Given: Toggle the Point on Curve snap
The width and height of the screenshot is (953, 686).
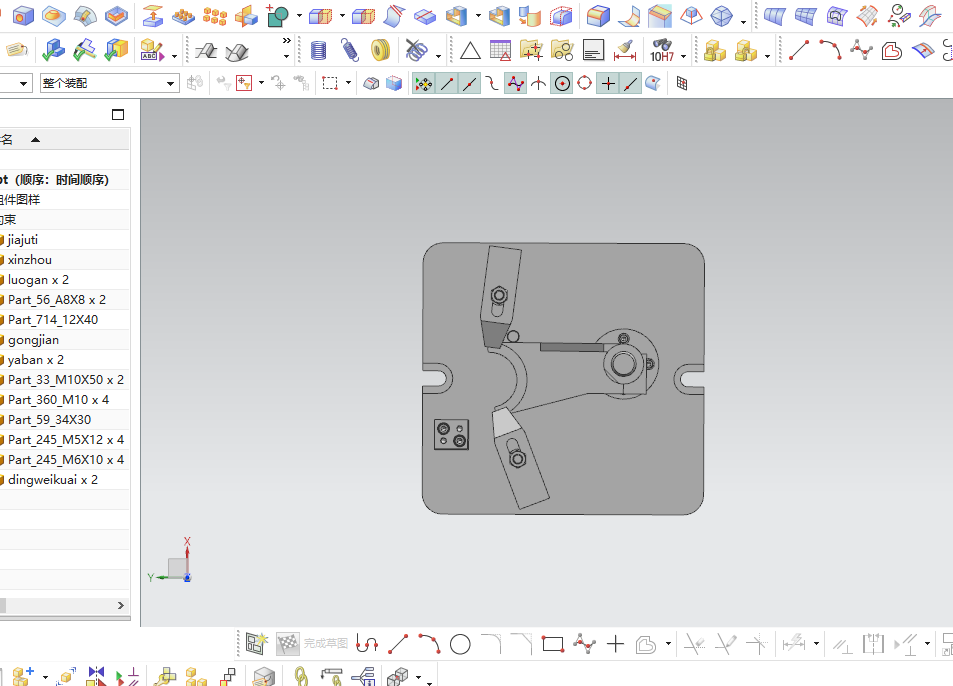Looking at the screenshot, I should click(630, 83).
